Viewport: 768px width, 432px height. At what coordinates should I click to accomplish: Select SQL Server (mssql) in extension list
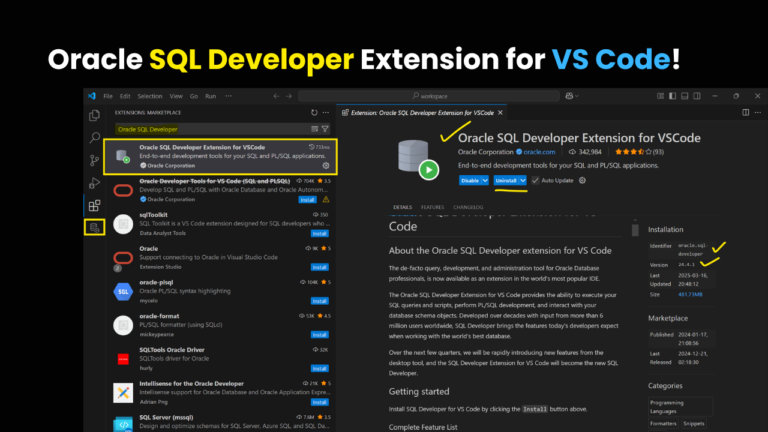point(220,422)
